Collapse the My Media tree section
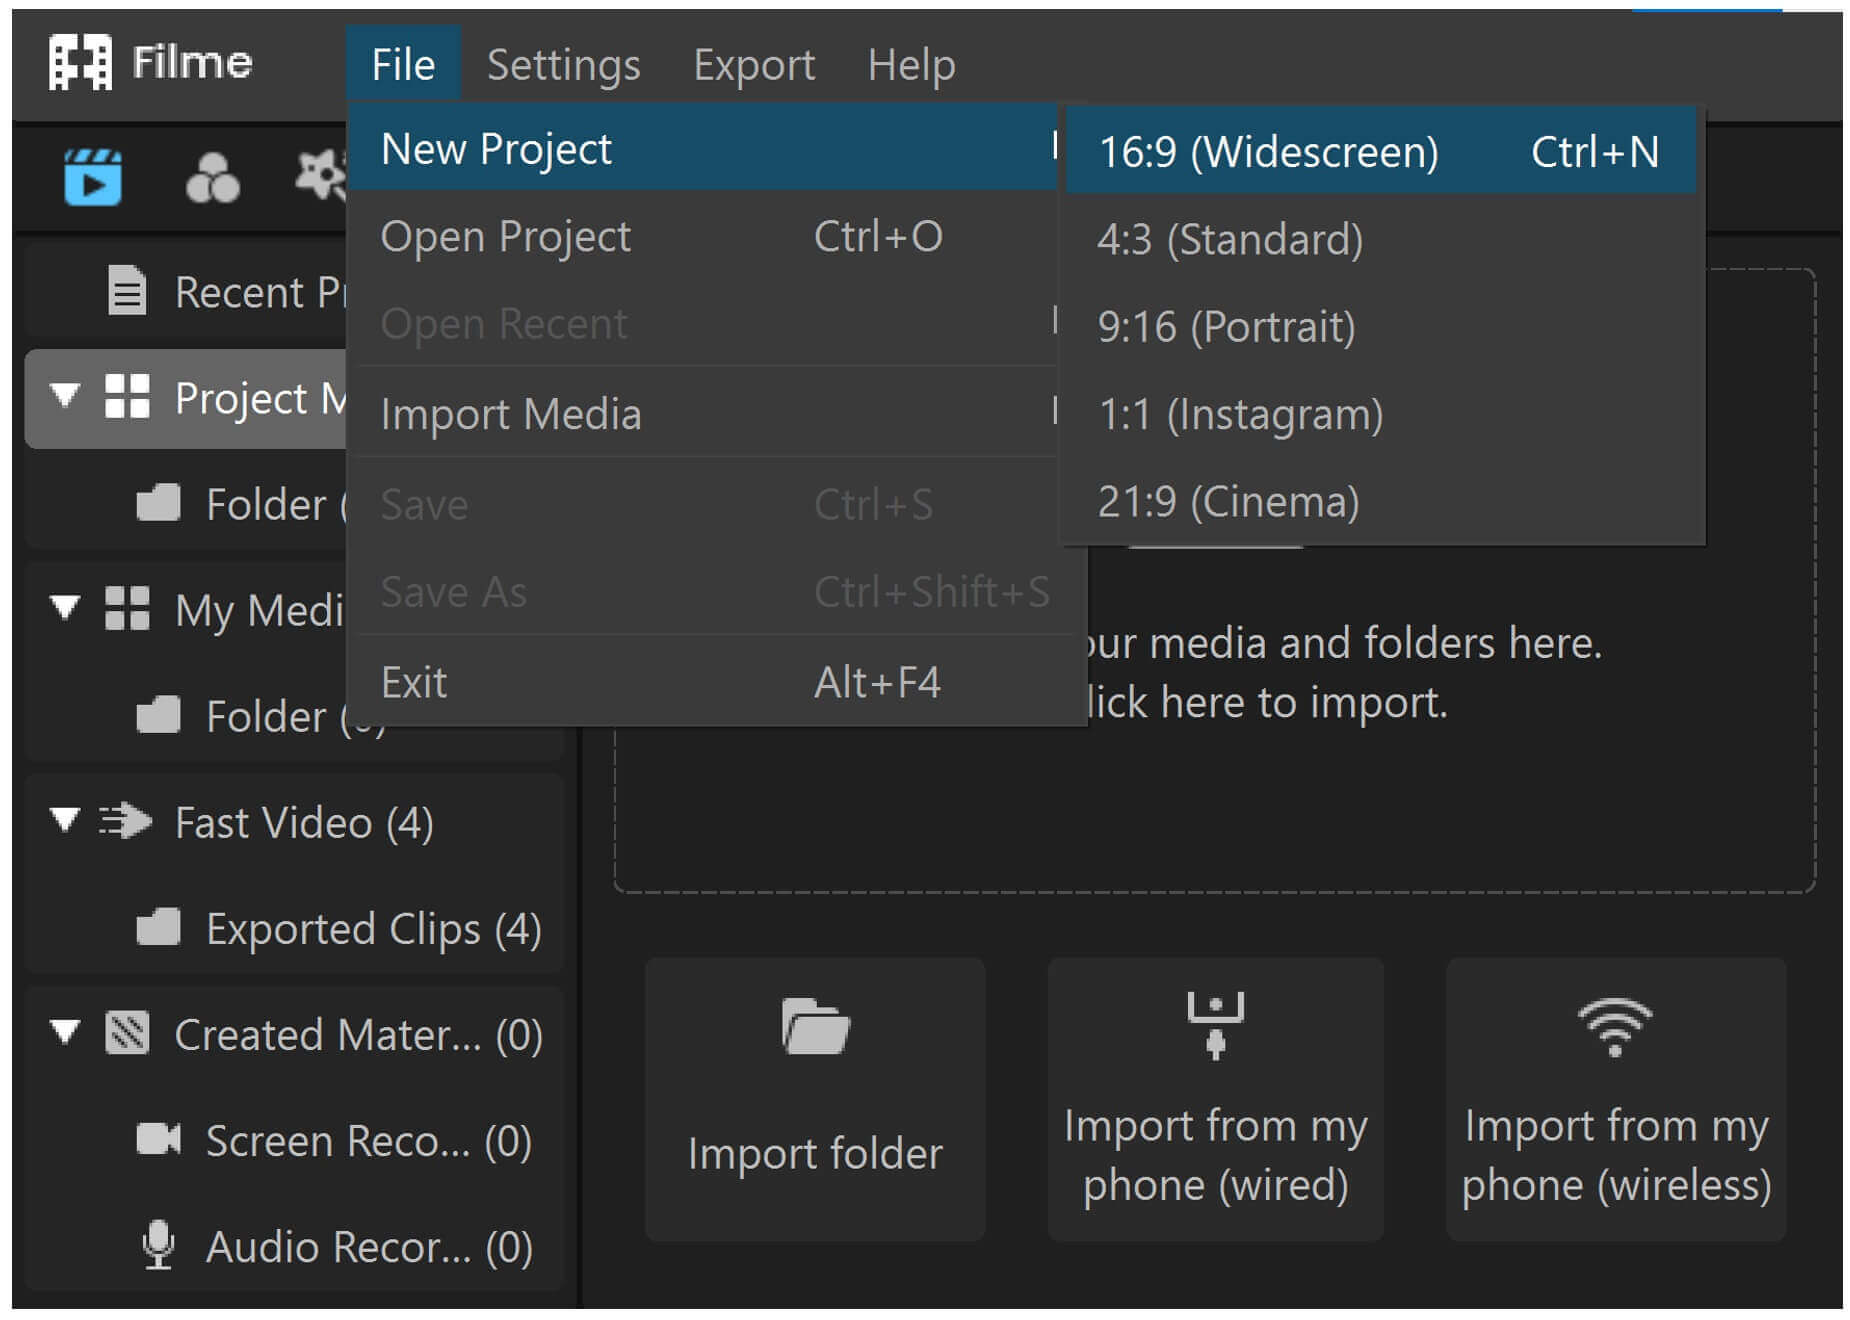Screen dimensions: 1850x1320 coord(65,608)
